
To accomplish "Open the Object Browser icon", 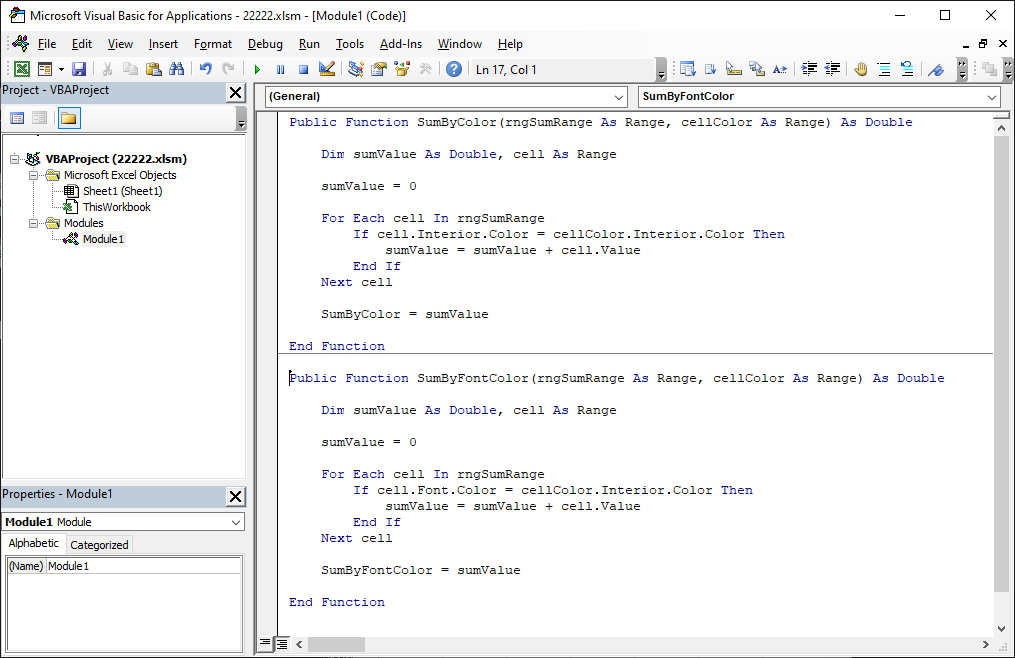I will click(402, 69).
